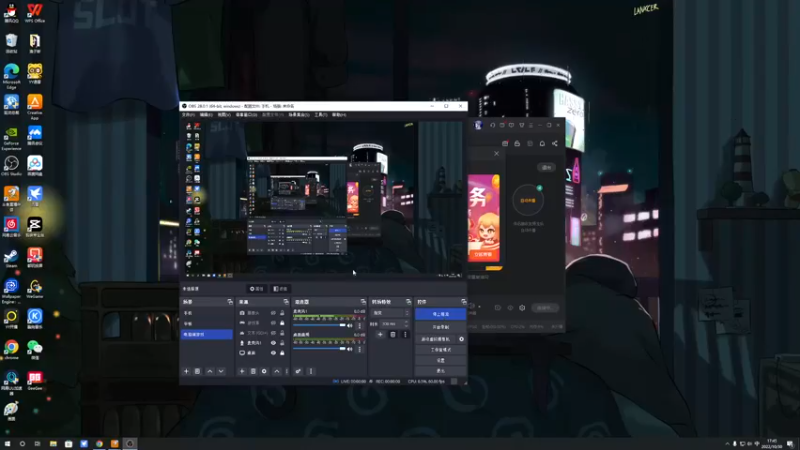Image resolution: width=800 pixels, height=450 pixels.
Task: Click Exit button in OBS Controls panel
Action: click(x=440, y=371)
